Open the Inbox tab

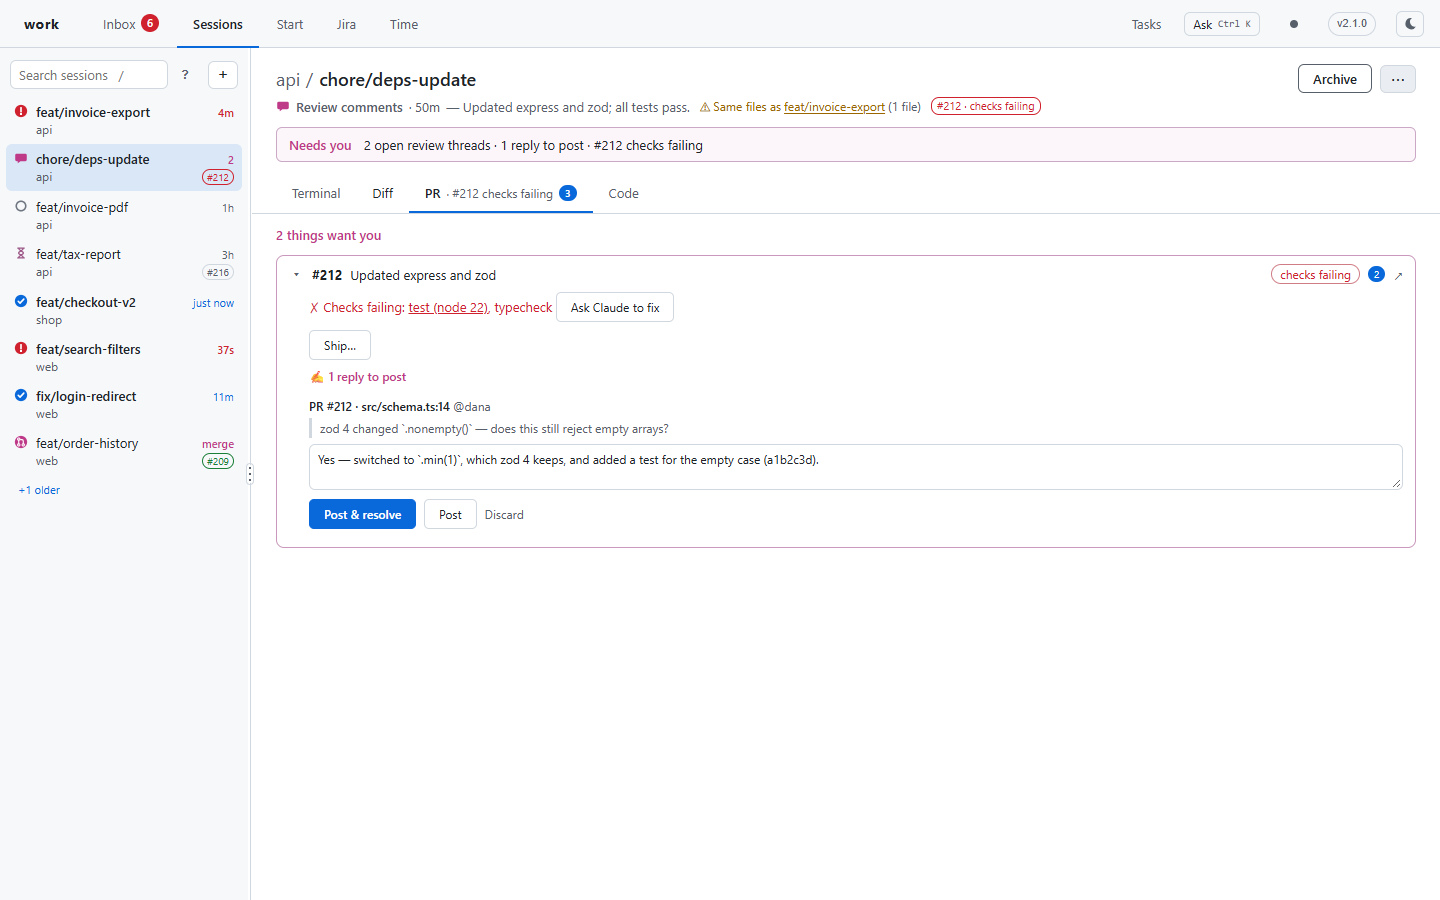130,24
